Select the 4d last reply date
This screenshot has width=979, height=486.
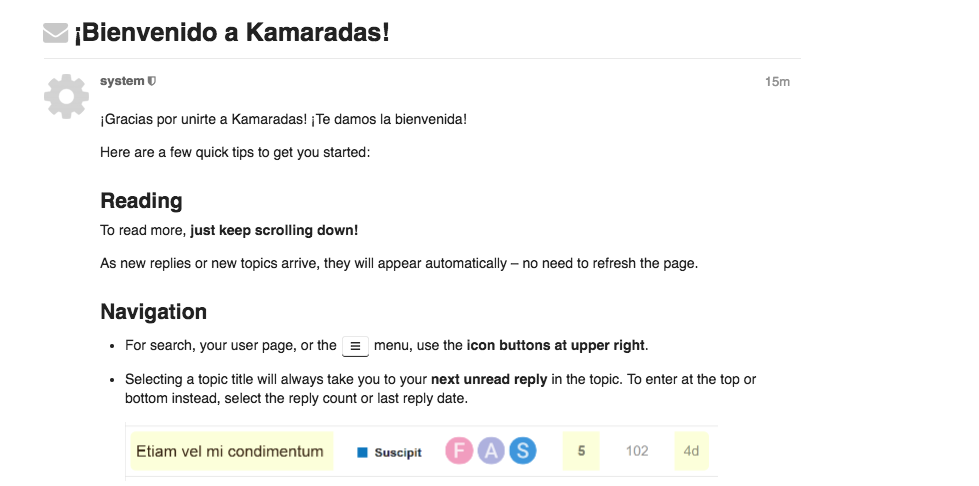[x=691, y=451]
